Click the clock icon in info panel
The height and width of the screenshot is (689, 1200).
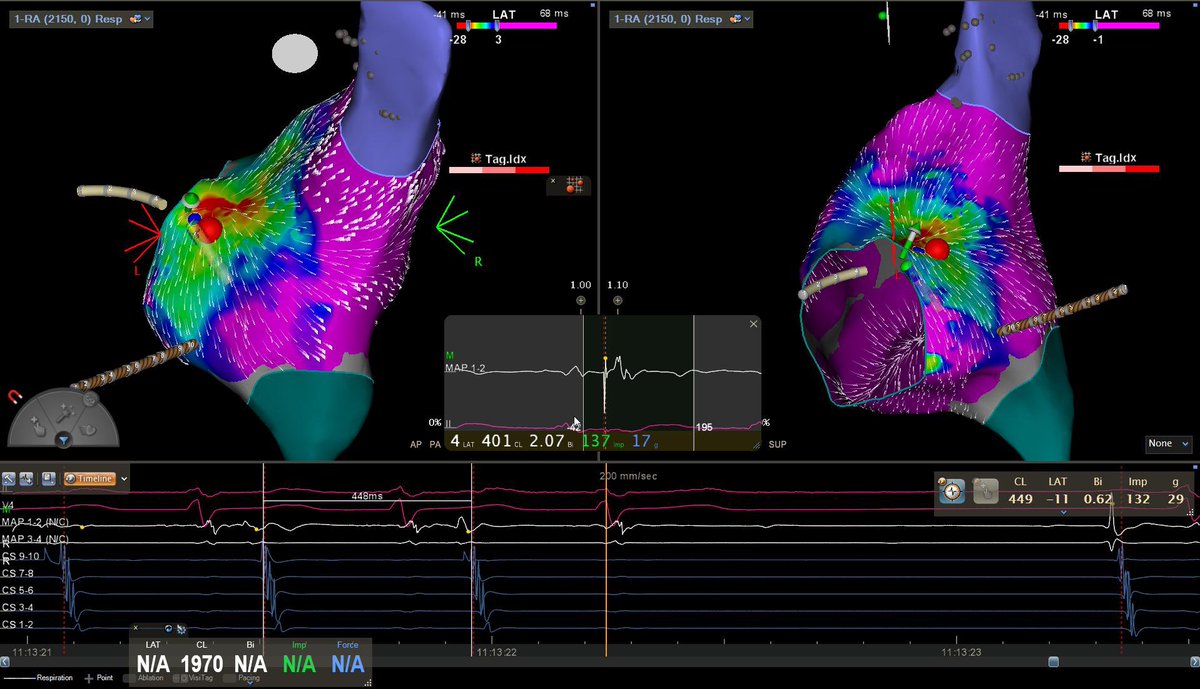pos(952,492)
